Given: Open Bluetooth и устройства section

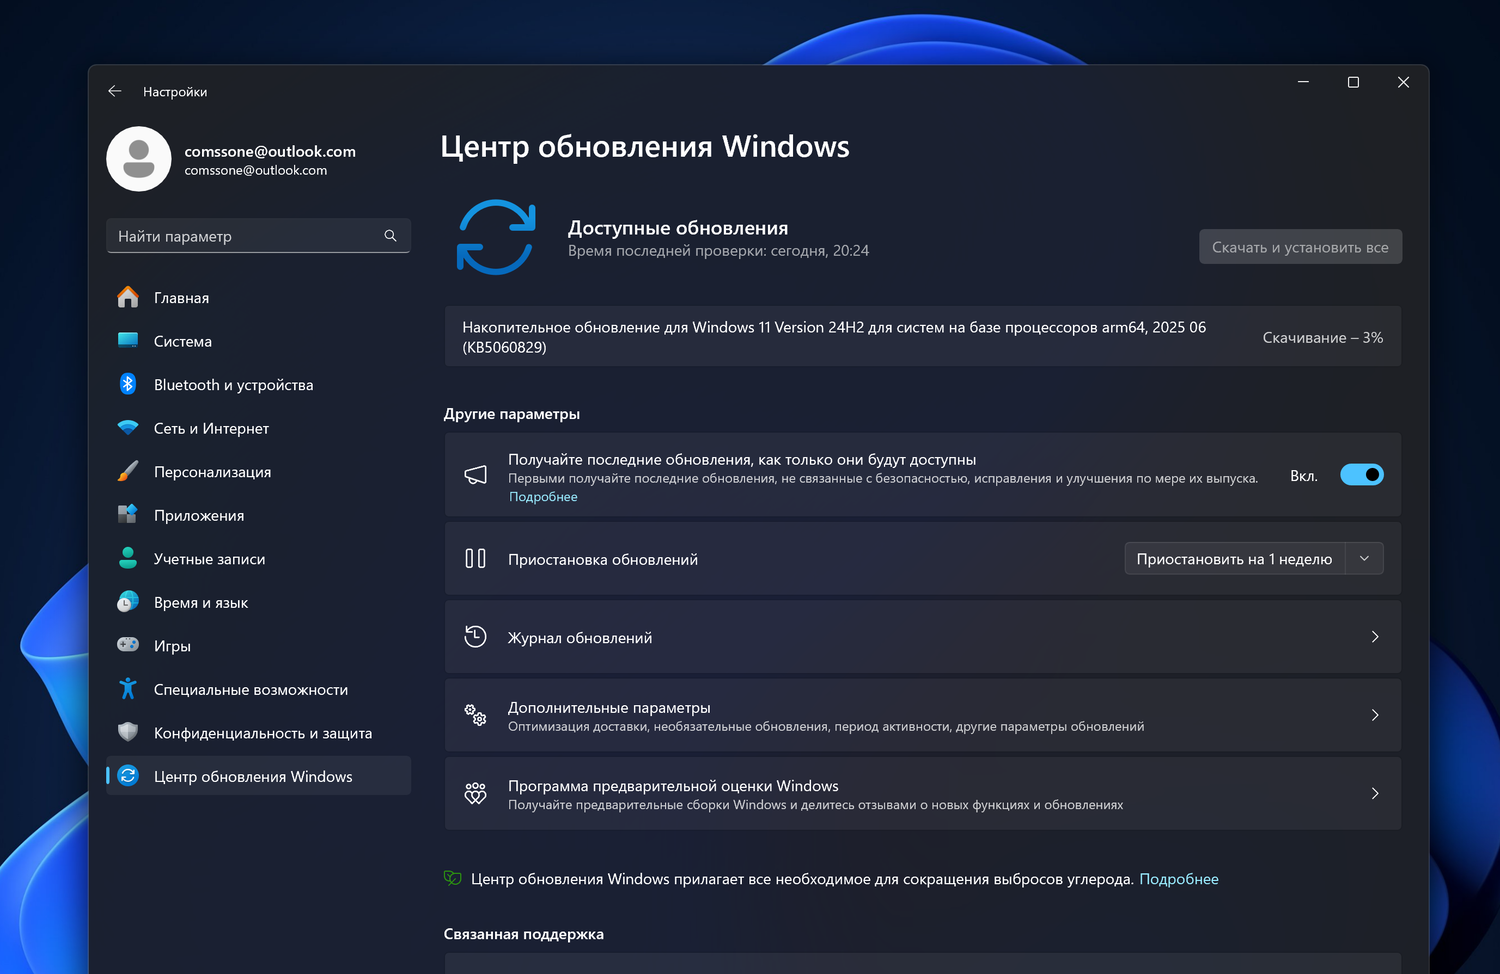Looking at the screenshot, I should (x=258, y=385).
